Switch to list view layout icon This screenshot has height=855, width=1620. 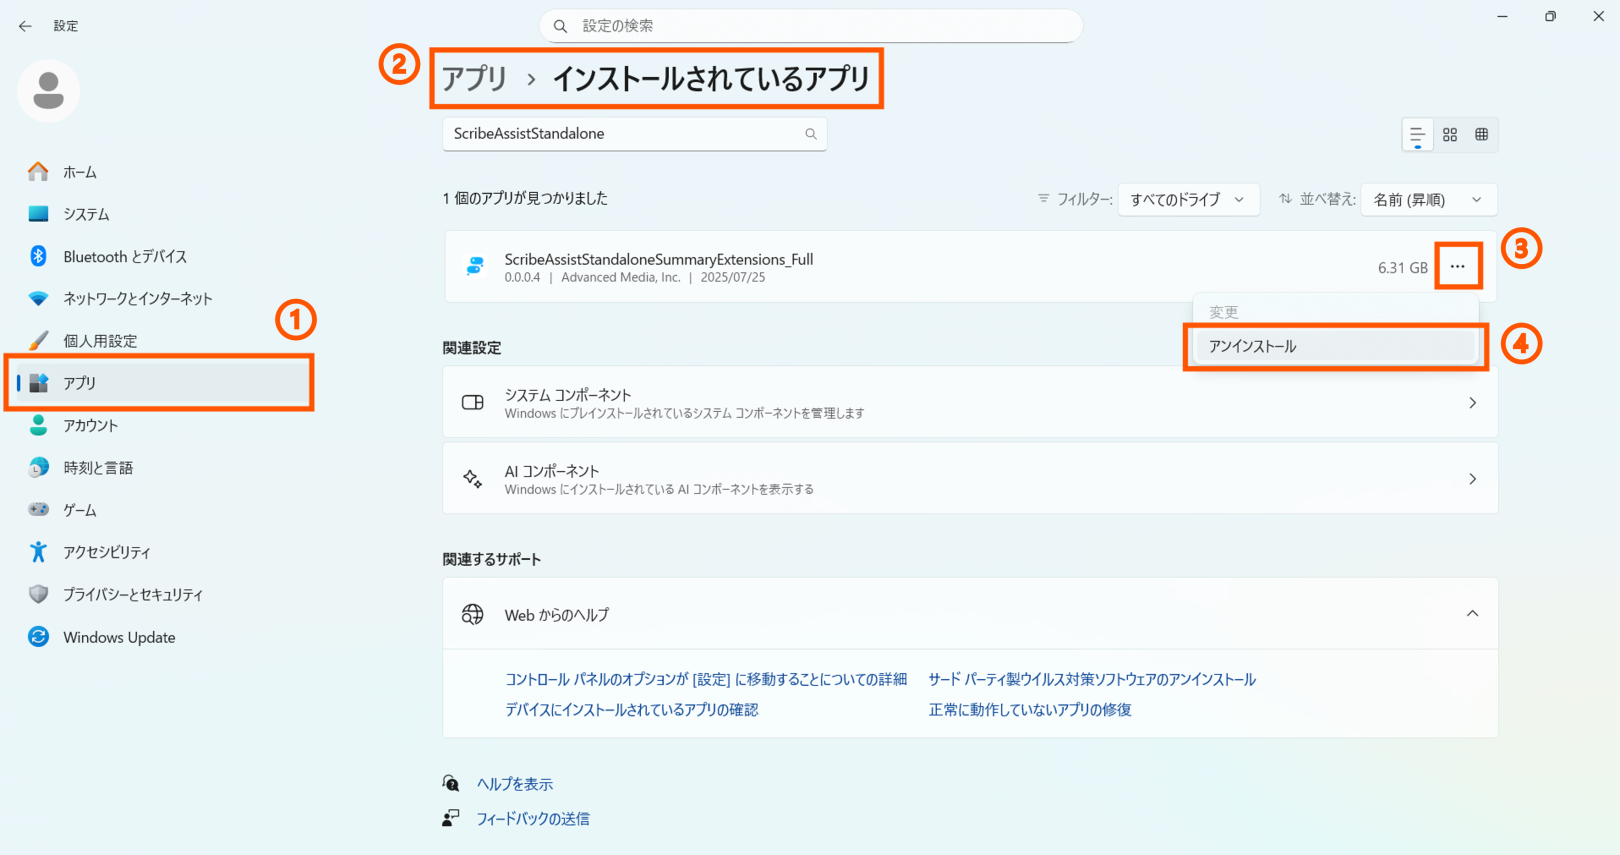[x=1417, y=134]
